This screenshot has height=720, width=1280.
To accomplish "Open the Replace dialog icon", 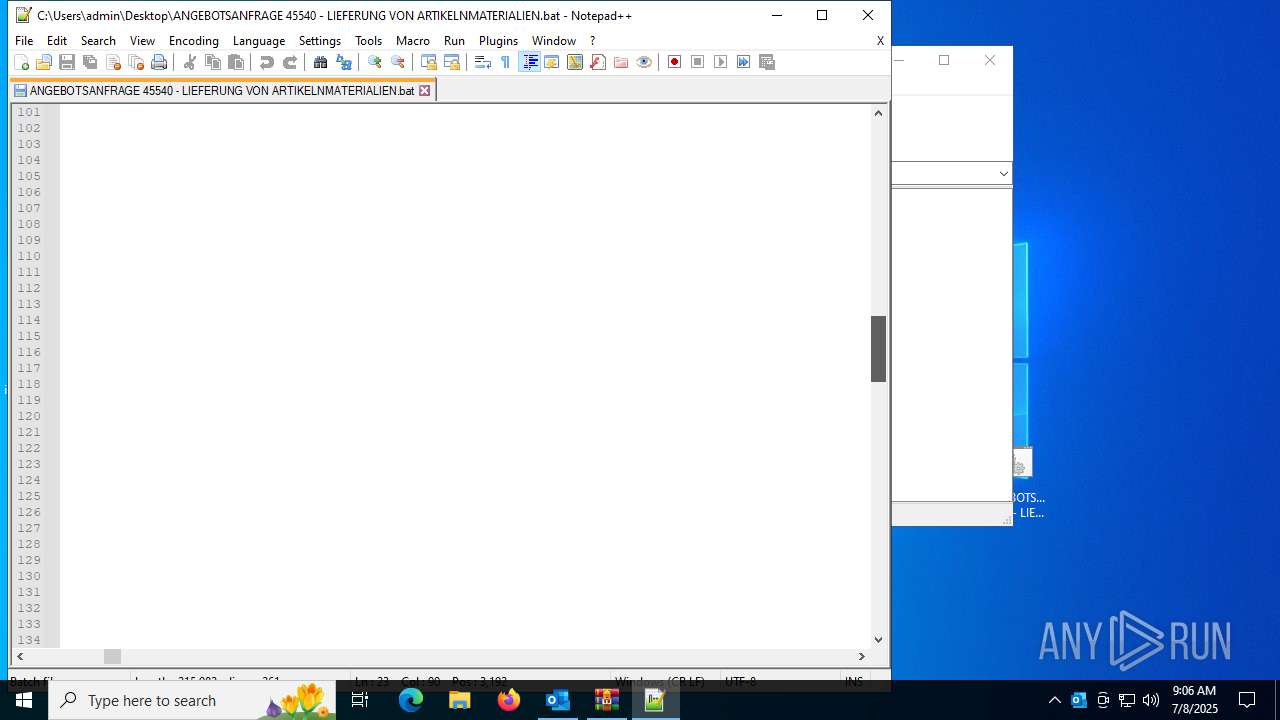I will coord(344,62).
